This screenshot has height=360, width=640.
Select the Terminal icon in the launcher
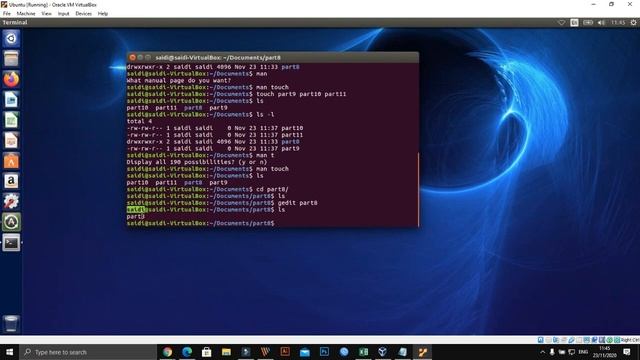tap(11, 243)
